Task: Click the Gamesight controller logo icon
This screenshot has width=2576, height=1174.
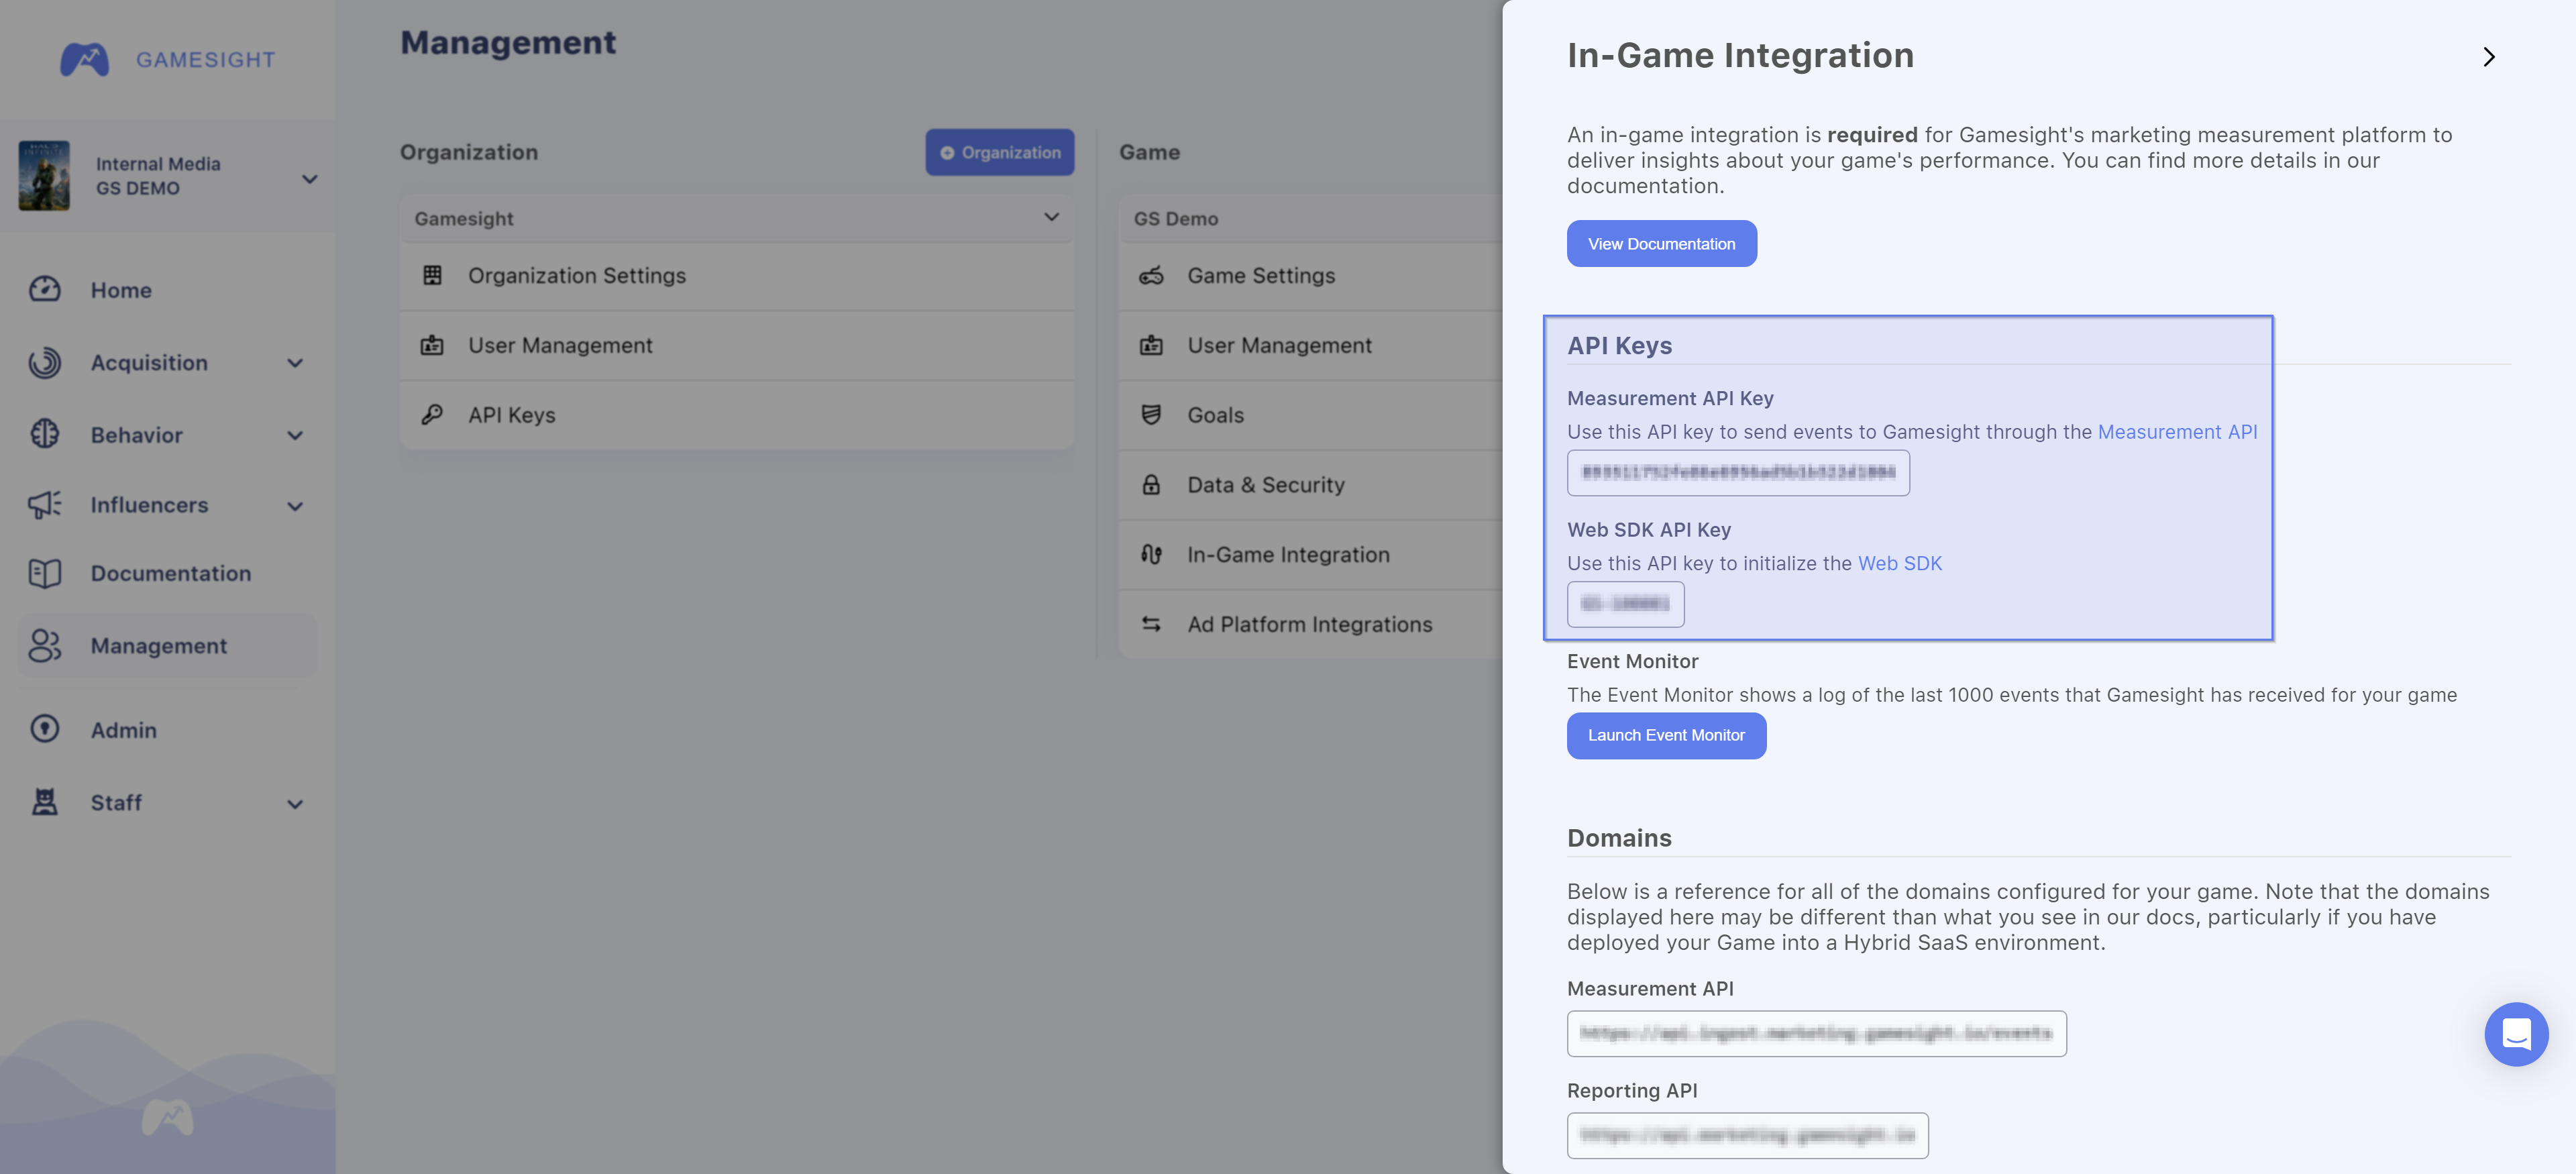Action: [84, 59]
